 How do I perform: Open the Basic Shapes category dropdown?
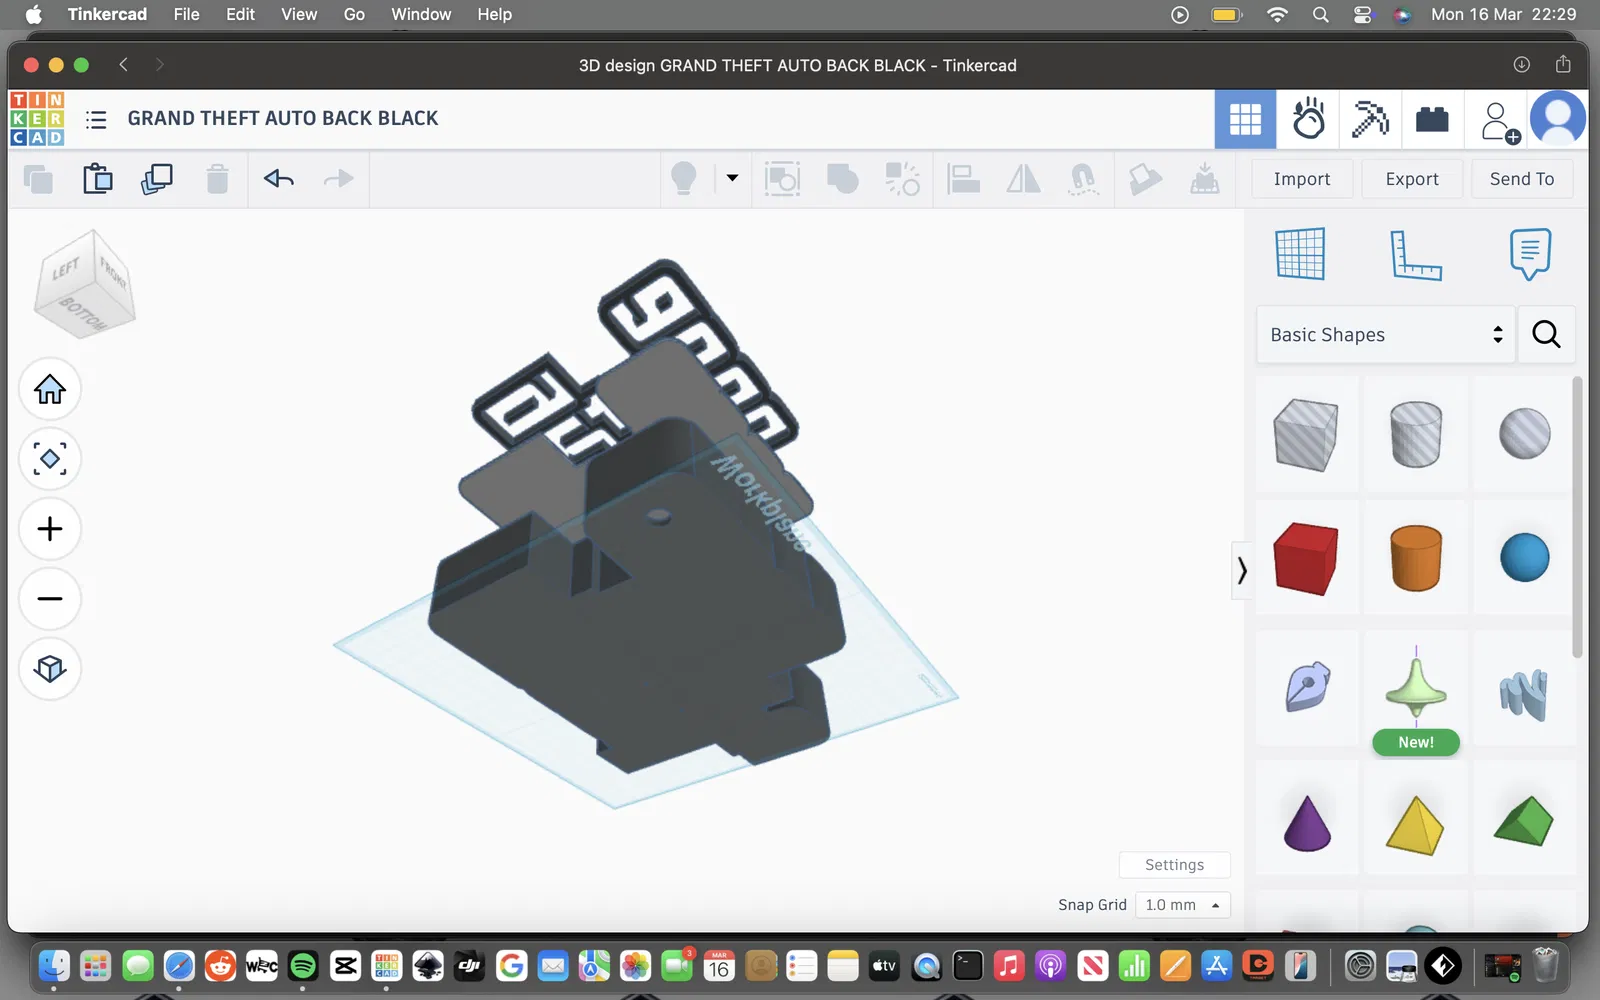[x=1386, y=335]
